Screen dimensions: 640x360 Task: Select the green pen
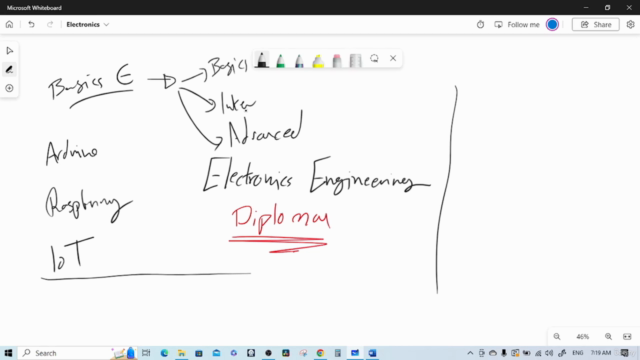tap(280, 60)
